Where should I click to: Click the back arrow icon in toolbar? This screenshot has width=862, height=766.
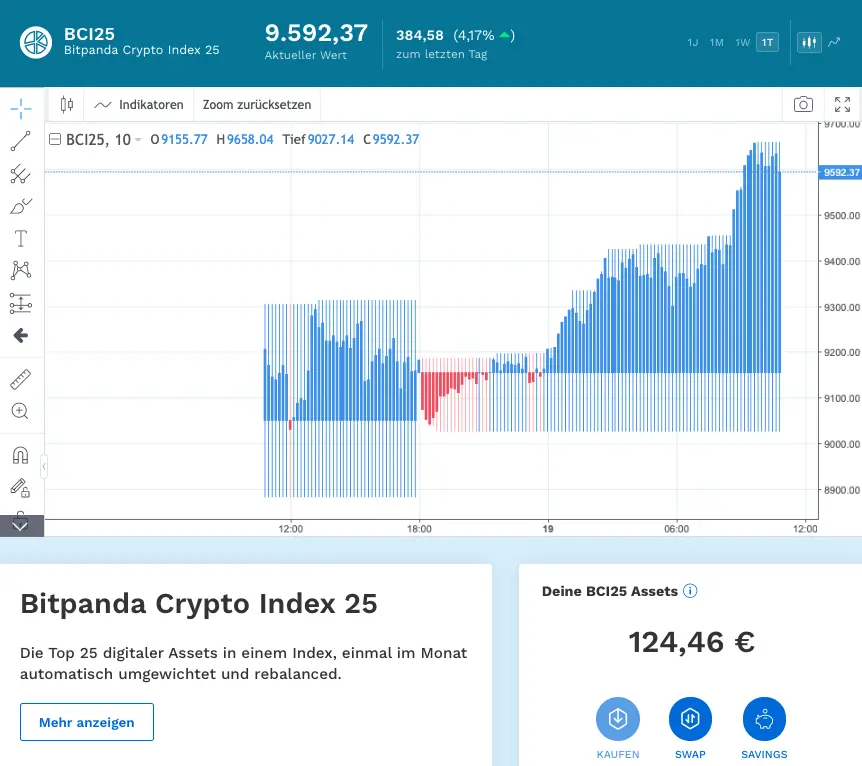point(21,335)
